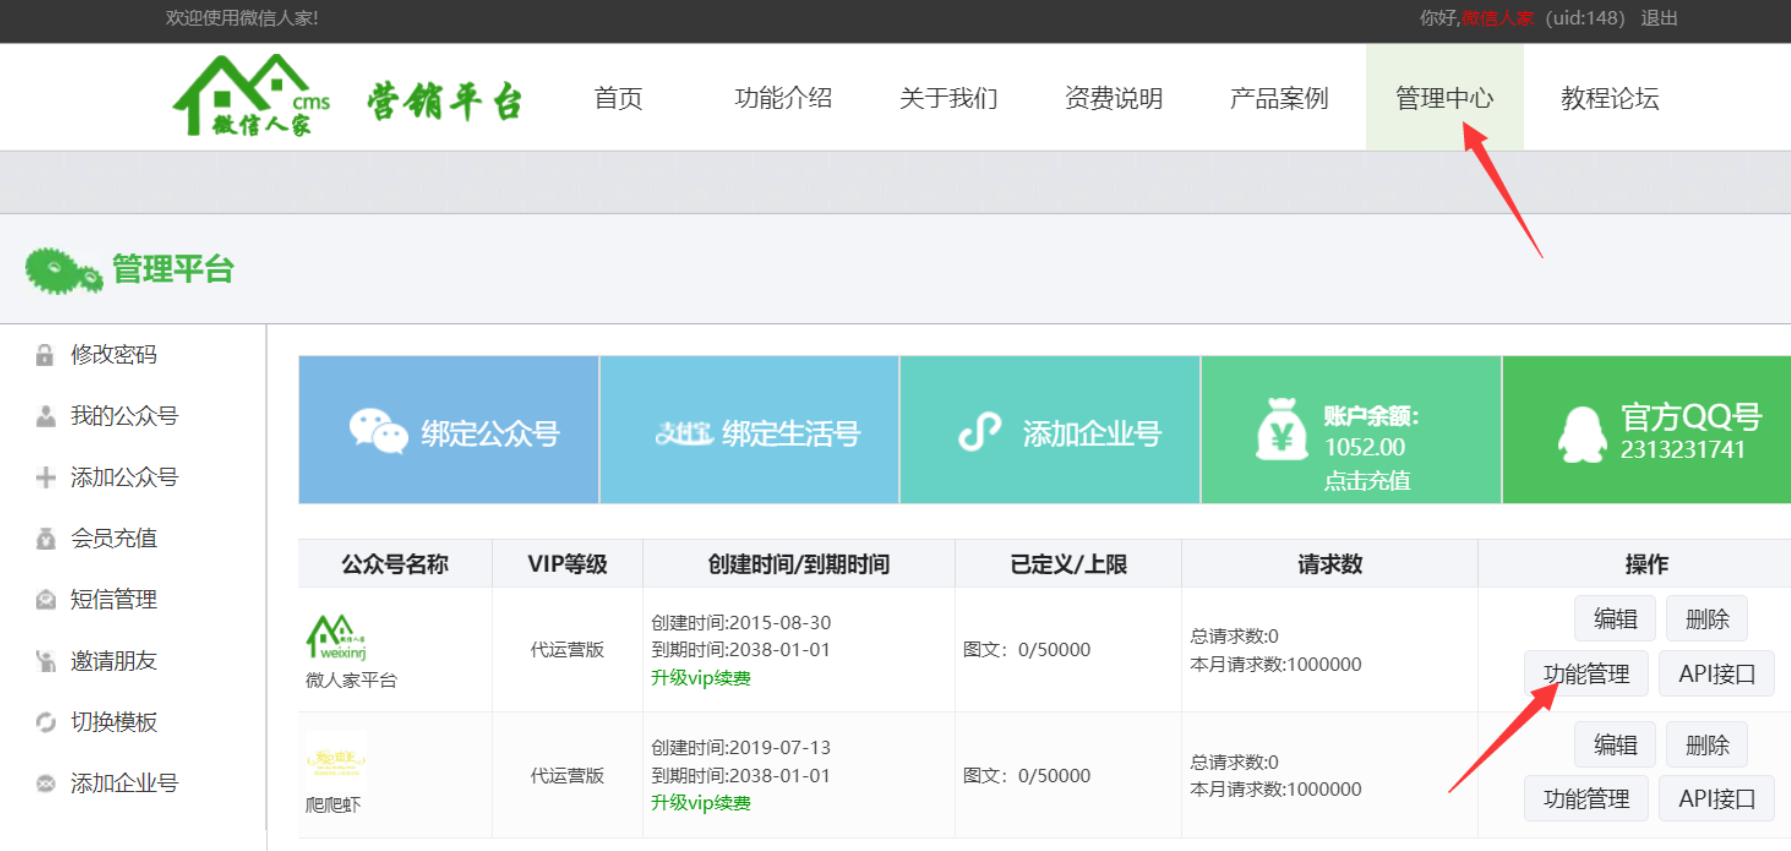Open 关于我们 navigation item

(x=948, y=98)
